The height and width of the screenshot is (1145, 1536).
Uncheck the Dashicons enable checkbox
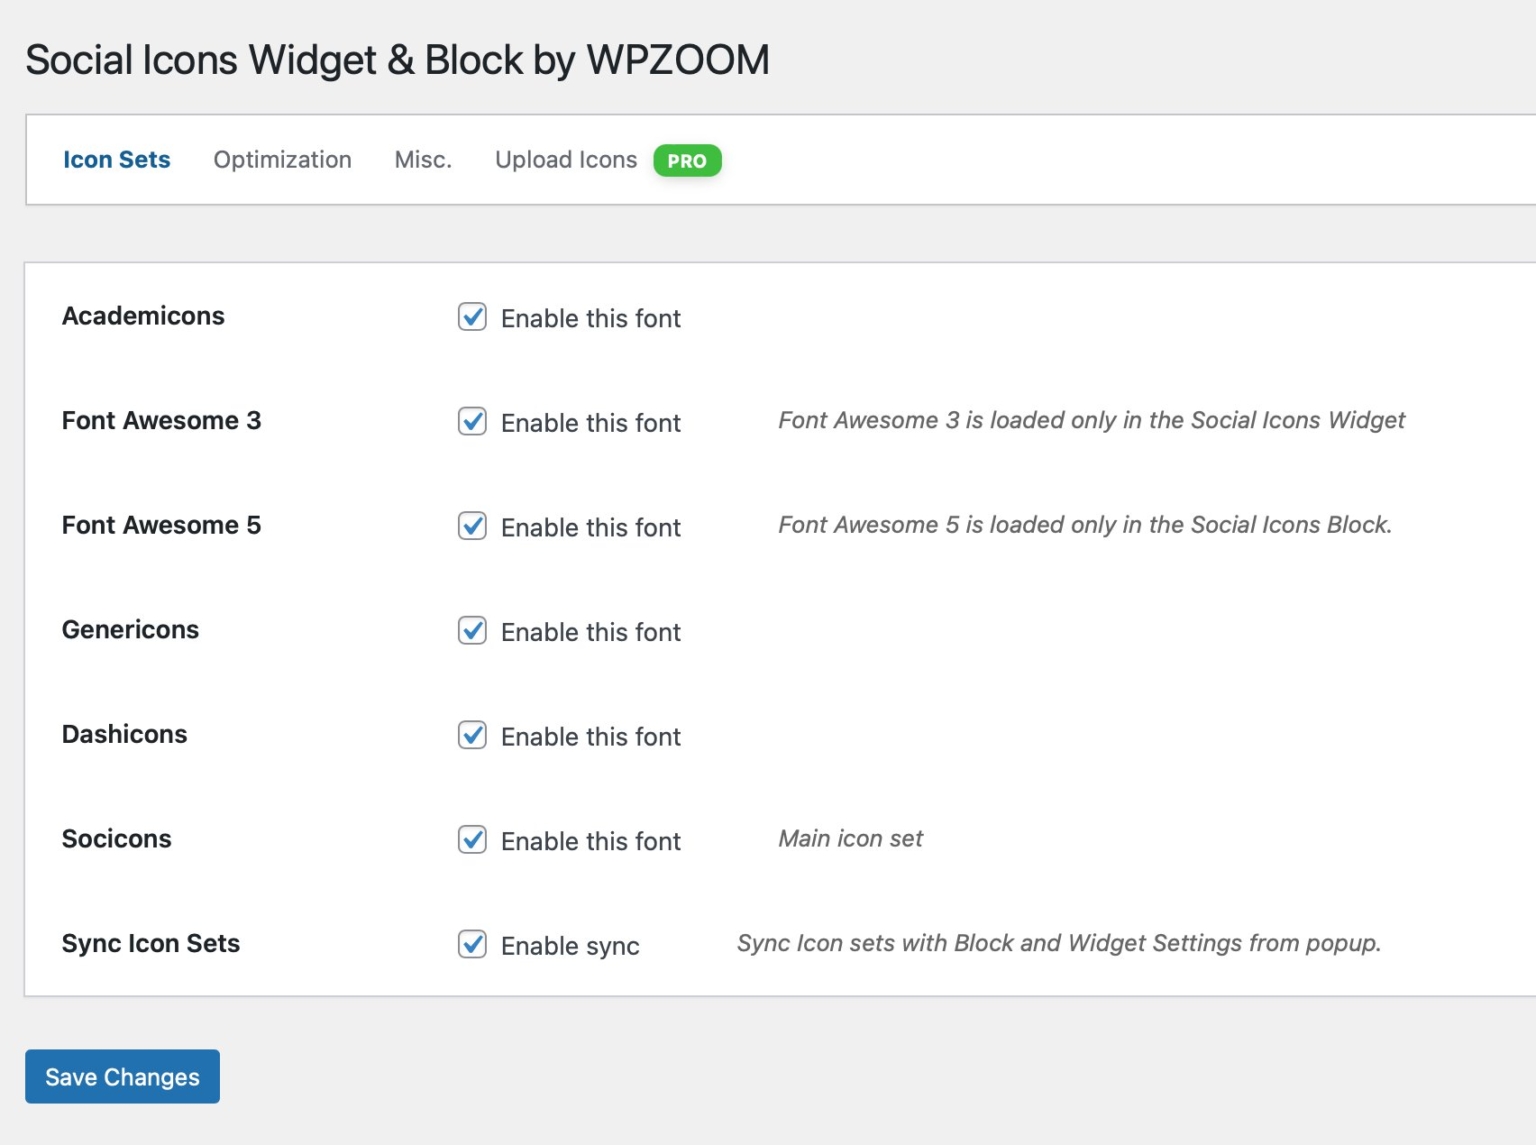coord(471,736)
